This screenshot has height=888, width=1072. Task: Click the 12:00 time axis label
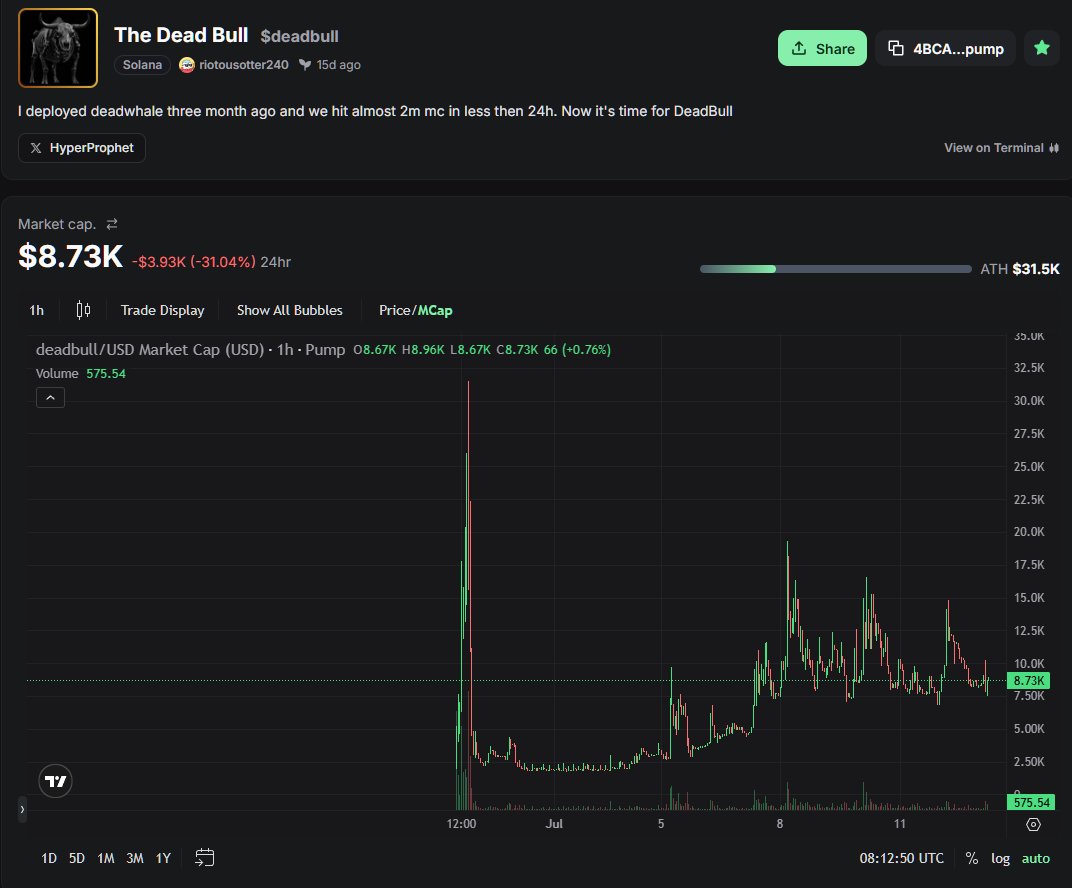[x=461, y=824]
